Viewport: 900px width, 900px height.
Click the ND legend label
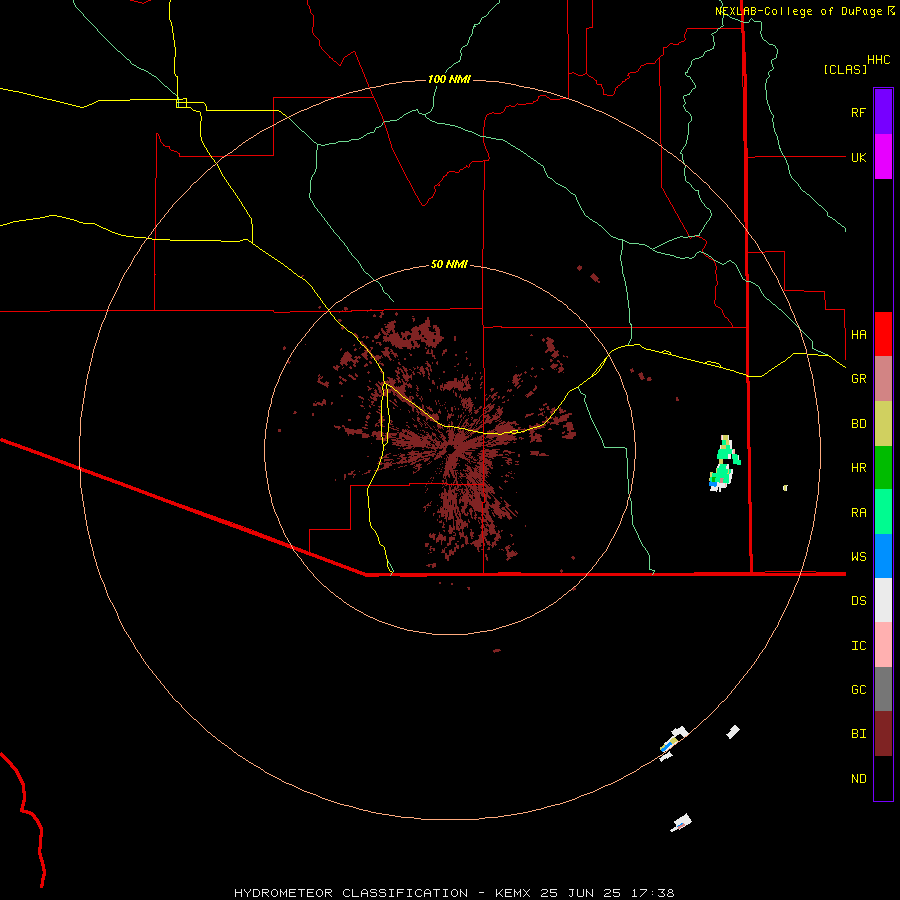(x=858, y=779)
